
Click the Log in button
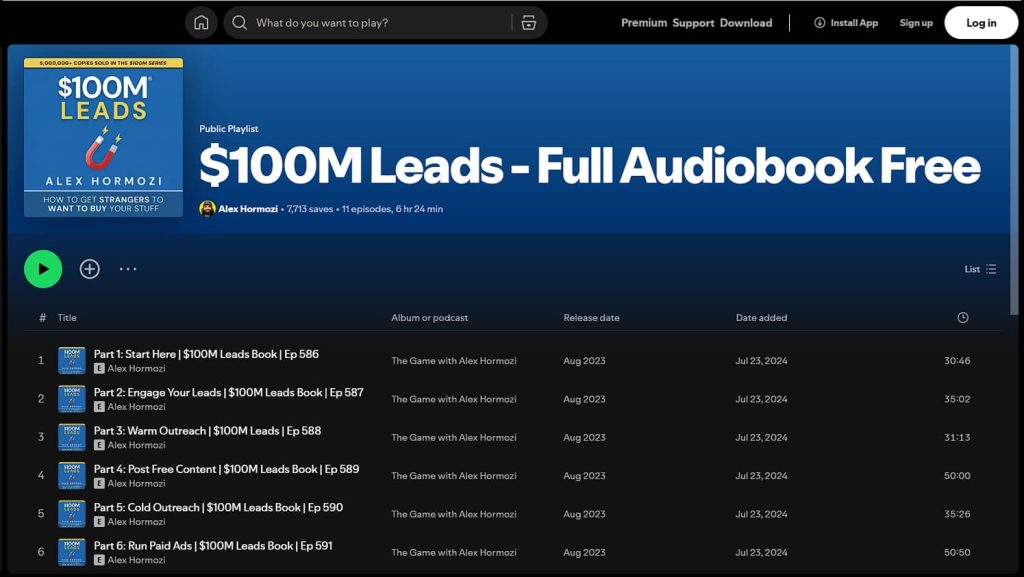coord(980,22)
